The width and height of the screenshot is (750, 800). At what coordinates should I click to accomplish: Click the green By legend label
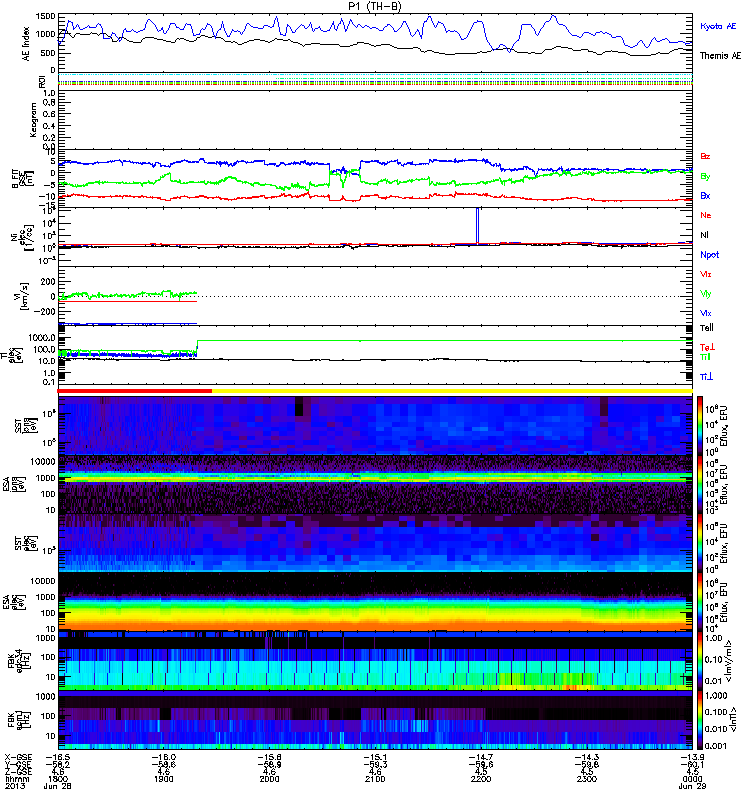(x=705, y=176)
